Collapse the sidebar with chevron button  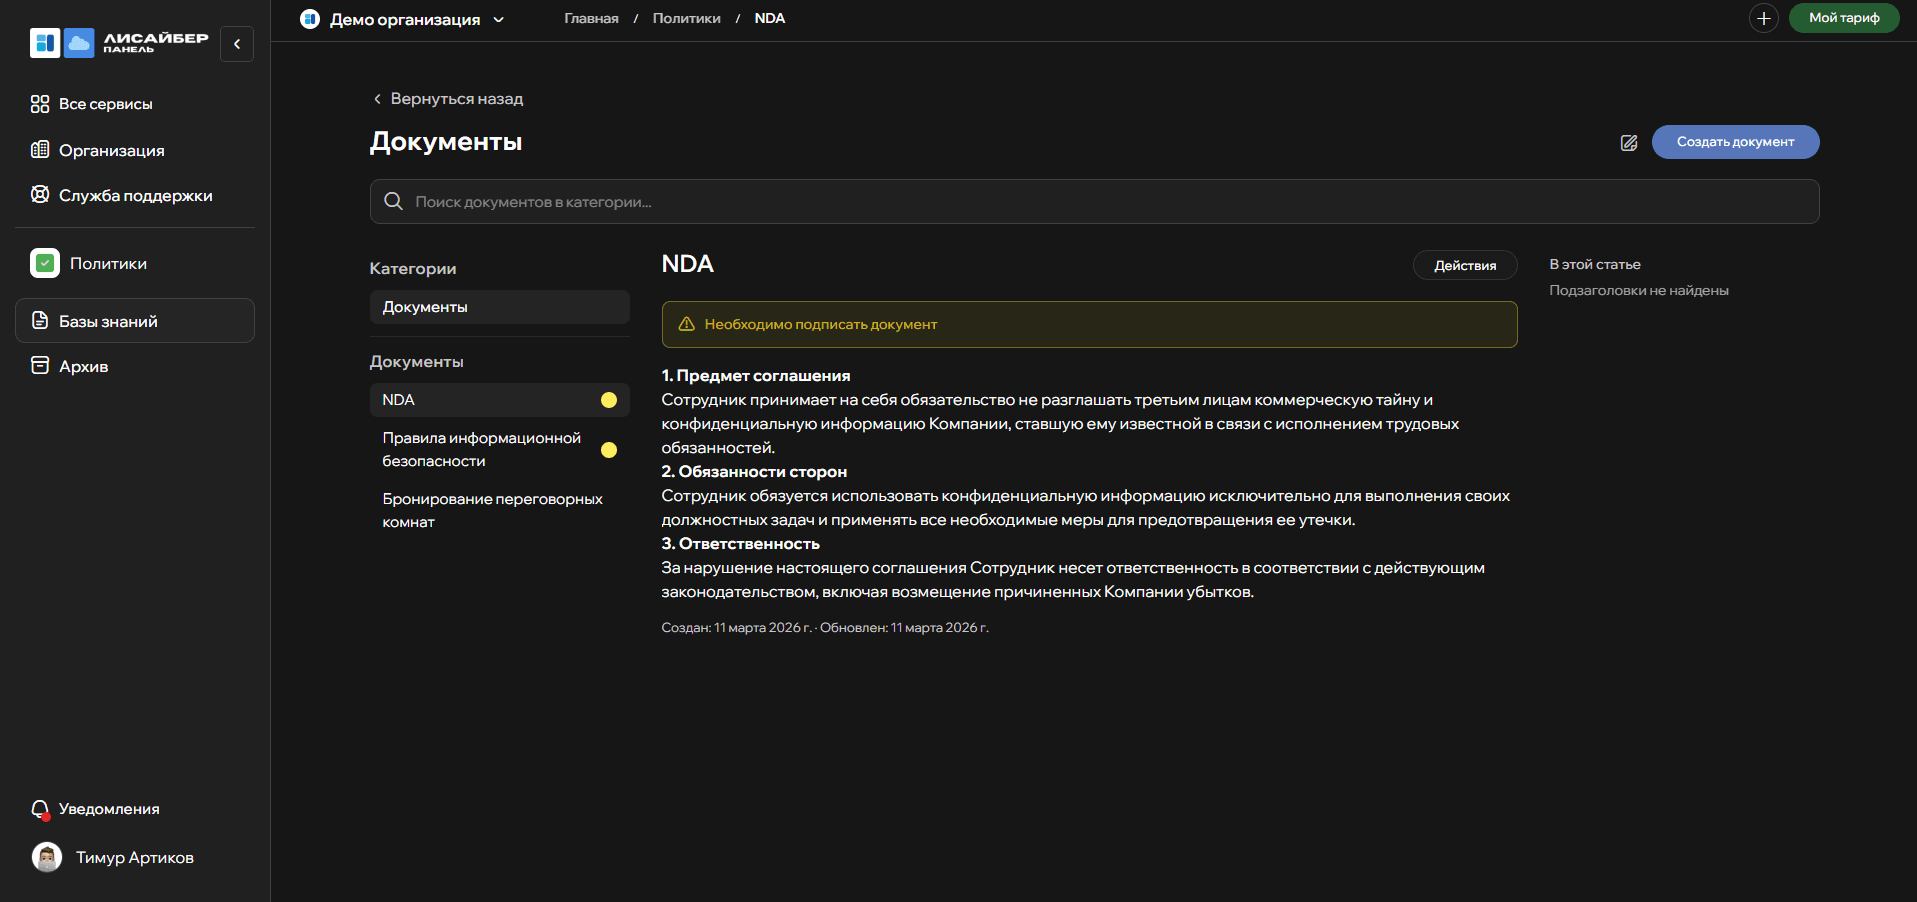coord(237,44)
